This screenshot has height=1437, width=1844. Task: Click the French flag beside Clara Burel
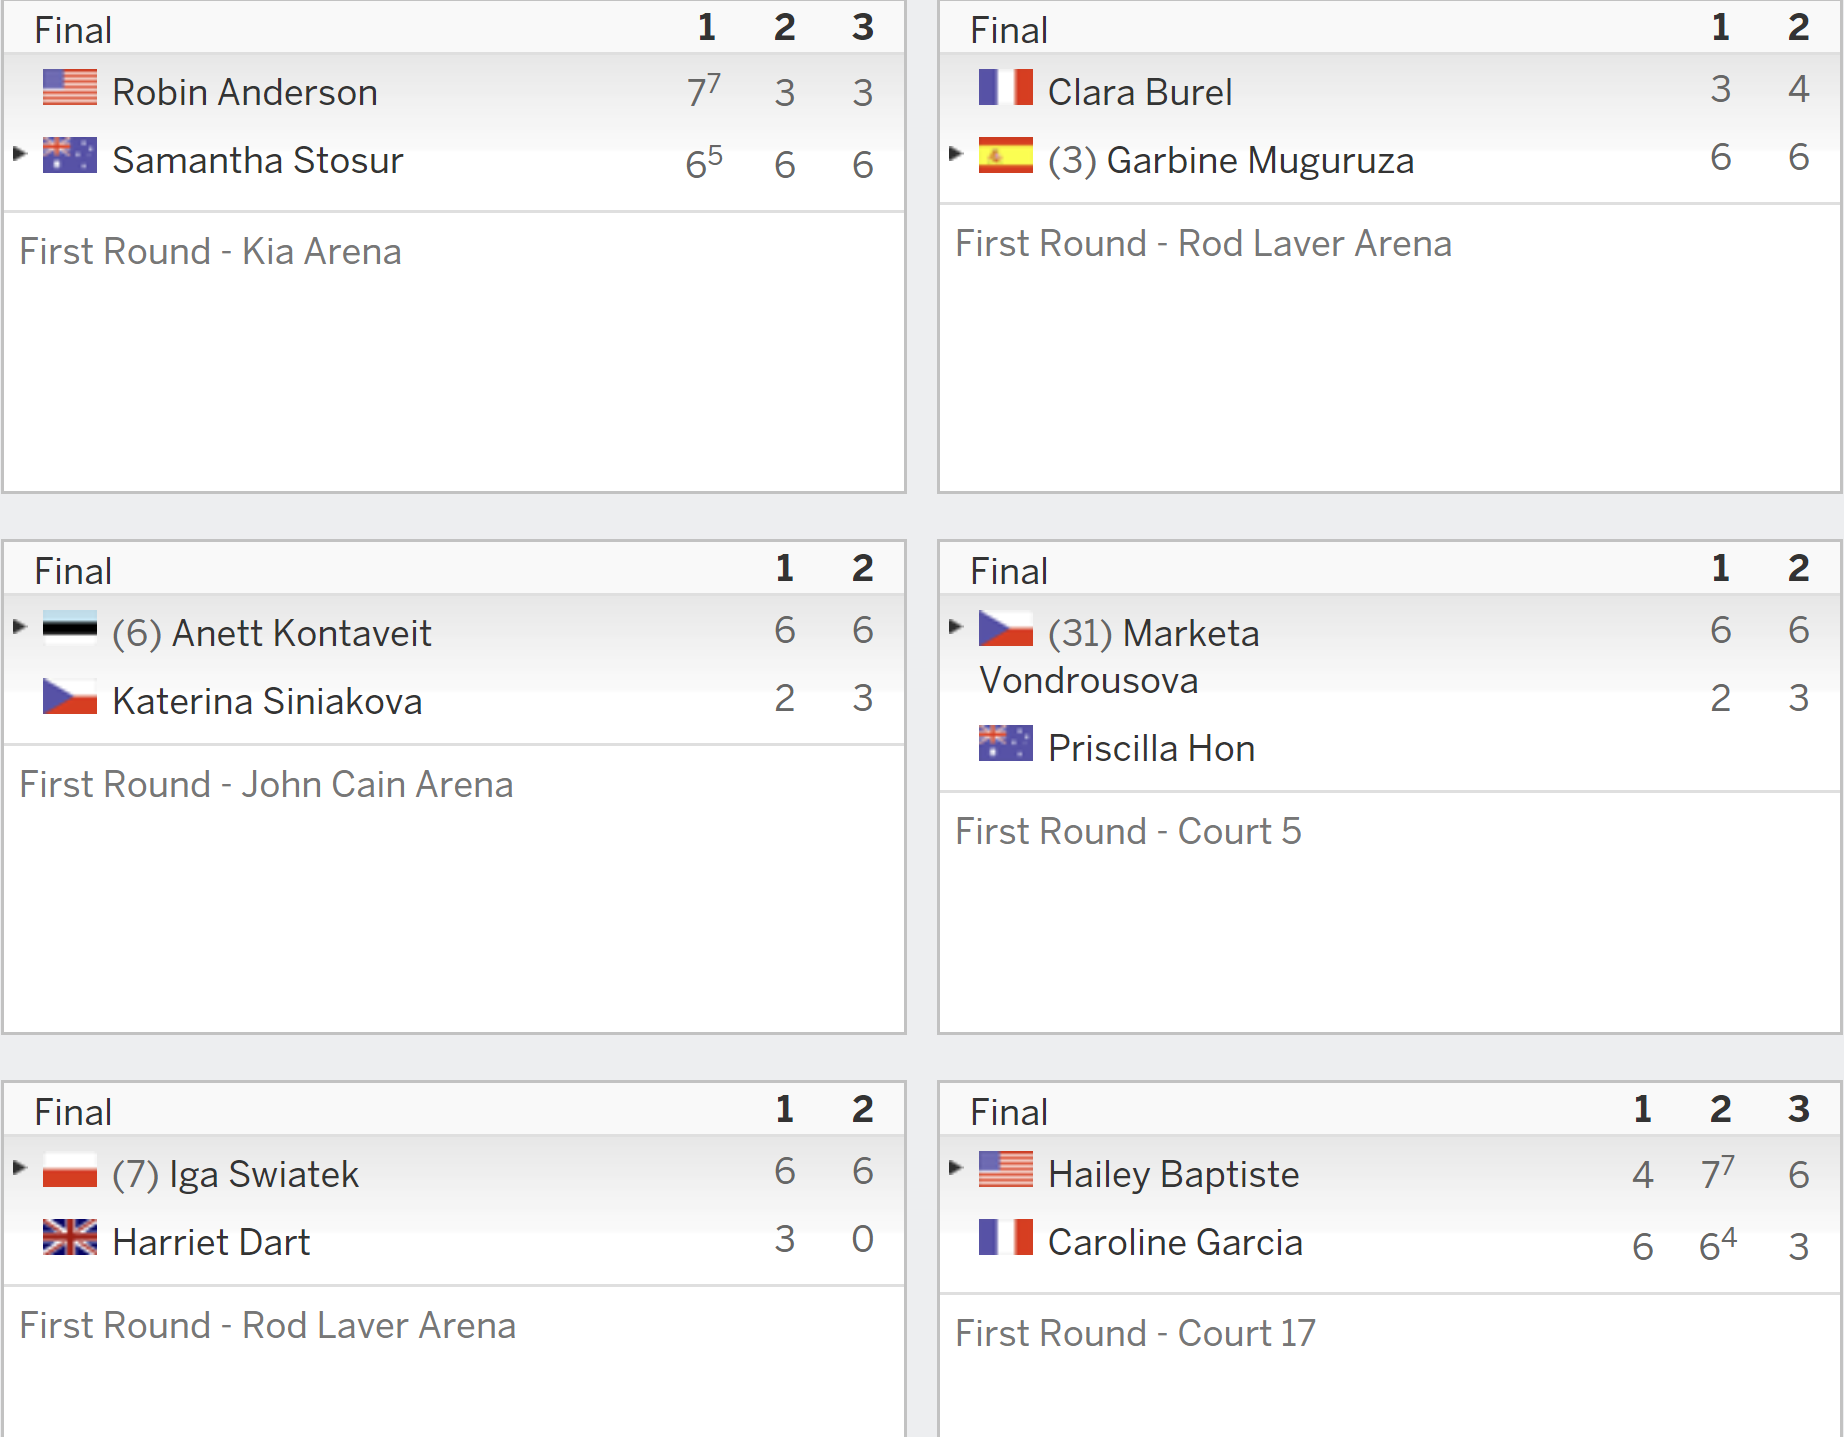[x=1006, y=87]
